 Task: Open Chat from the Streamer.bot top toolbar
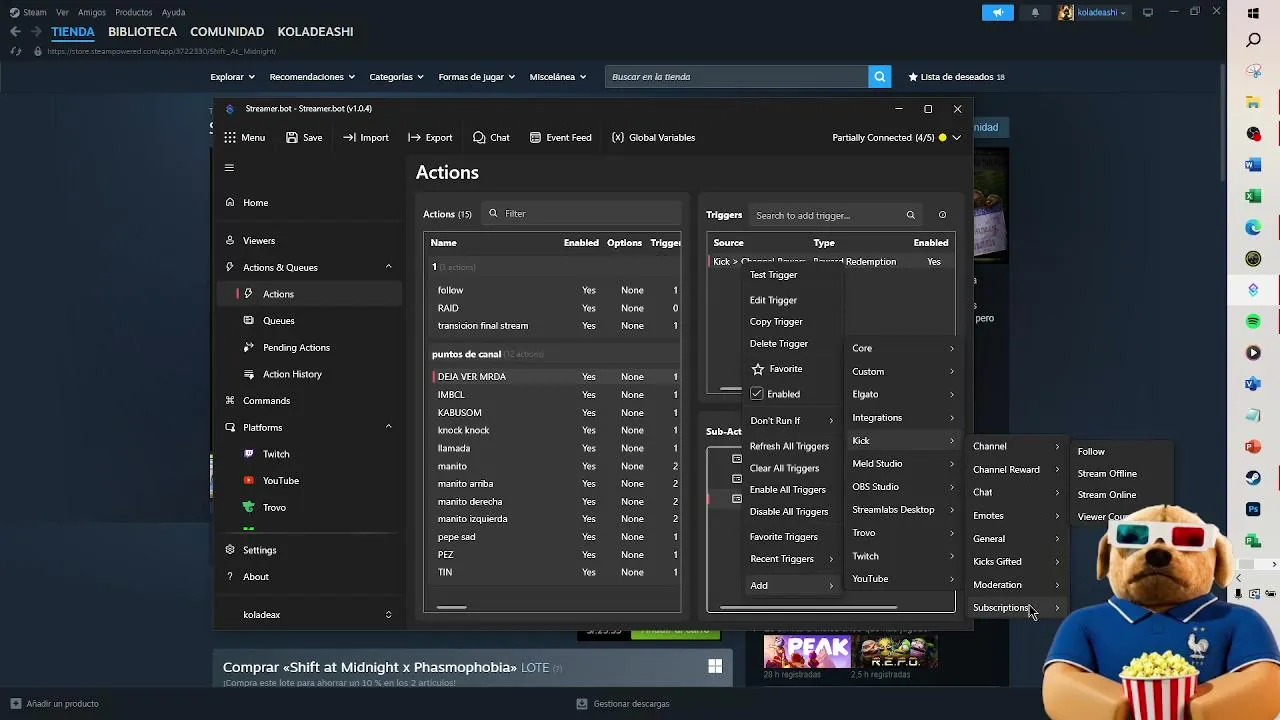click(x=491, y=138)
